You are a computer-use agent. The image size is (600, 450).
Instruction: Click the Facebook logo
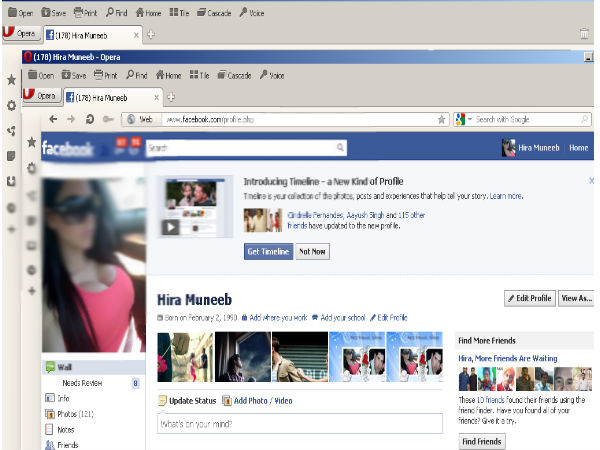coord(67,148)
